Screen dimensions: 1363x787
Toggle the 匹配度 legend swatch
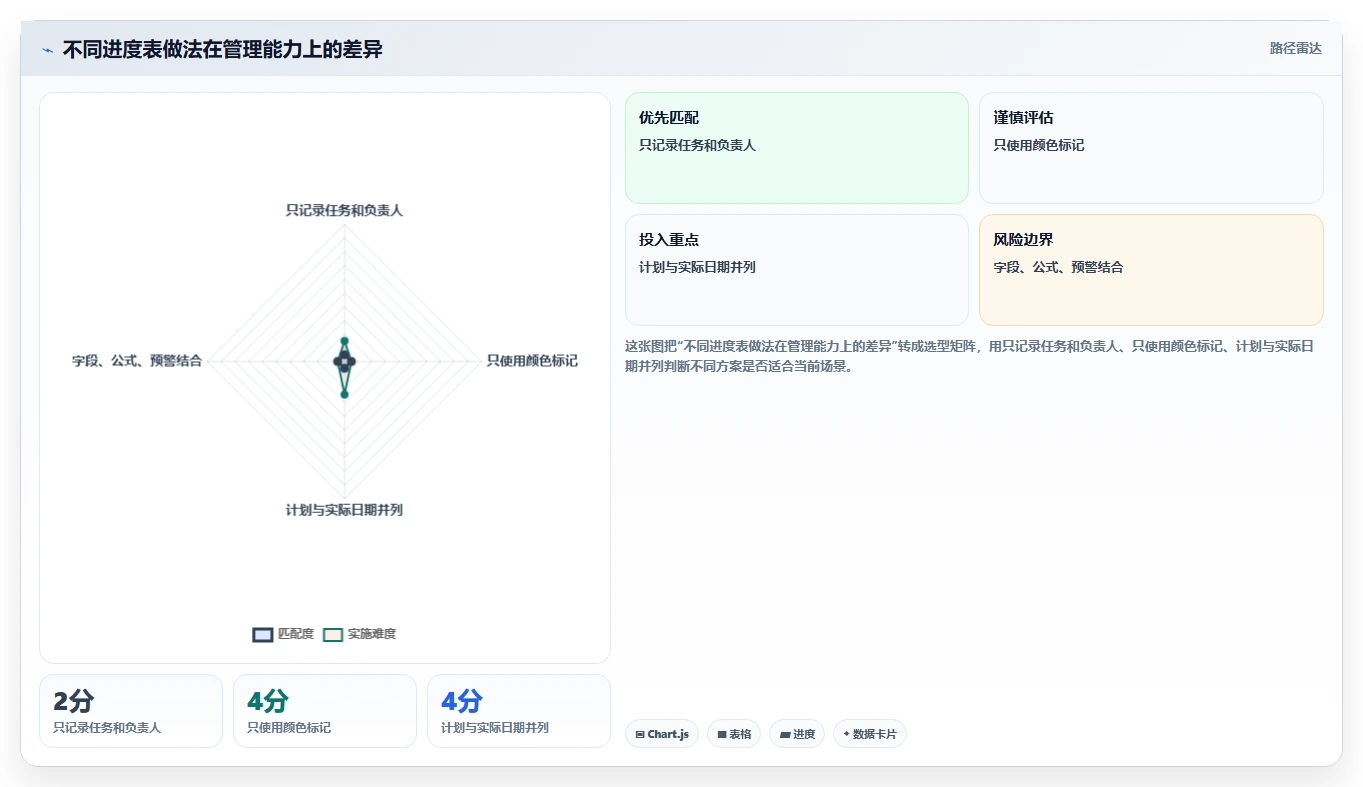263,635
